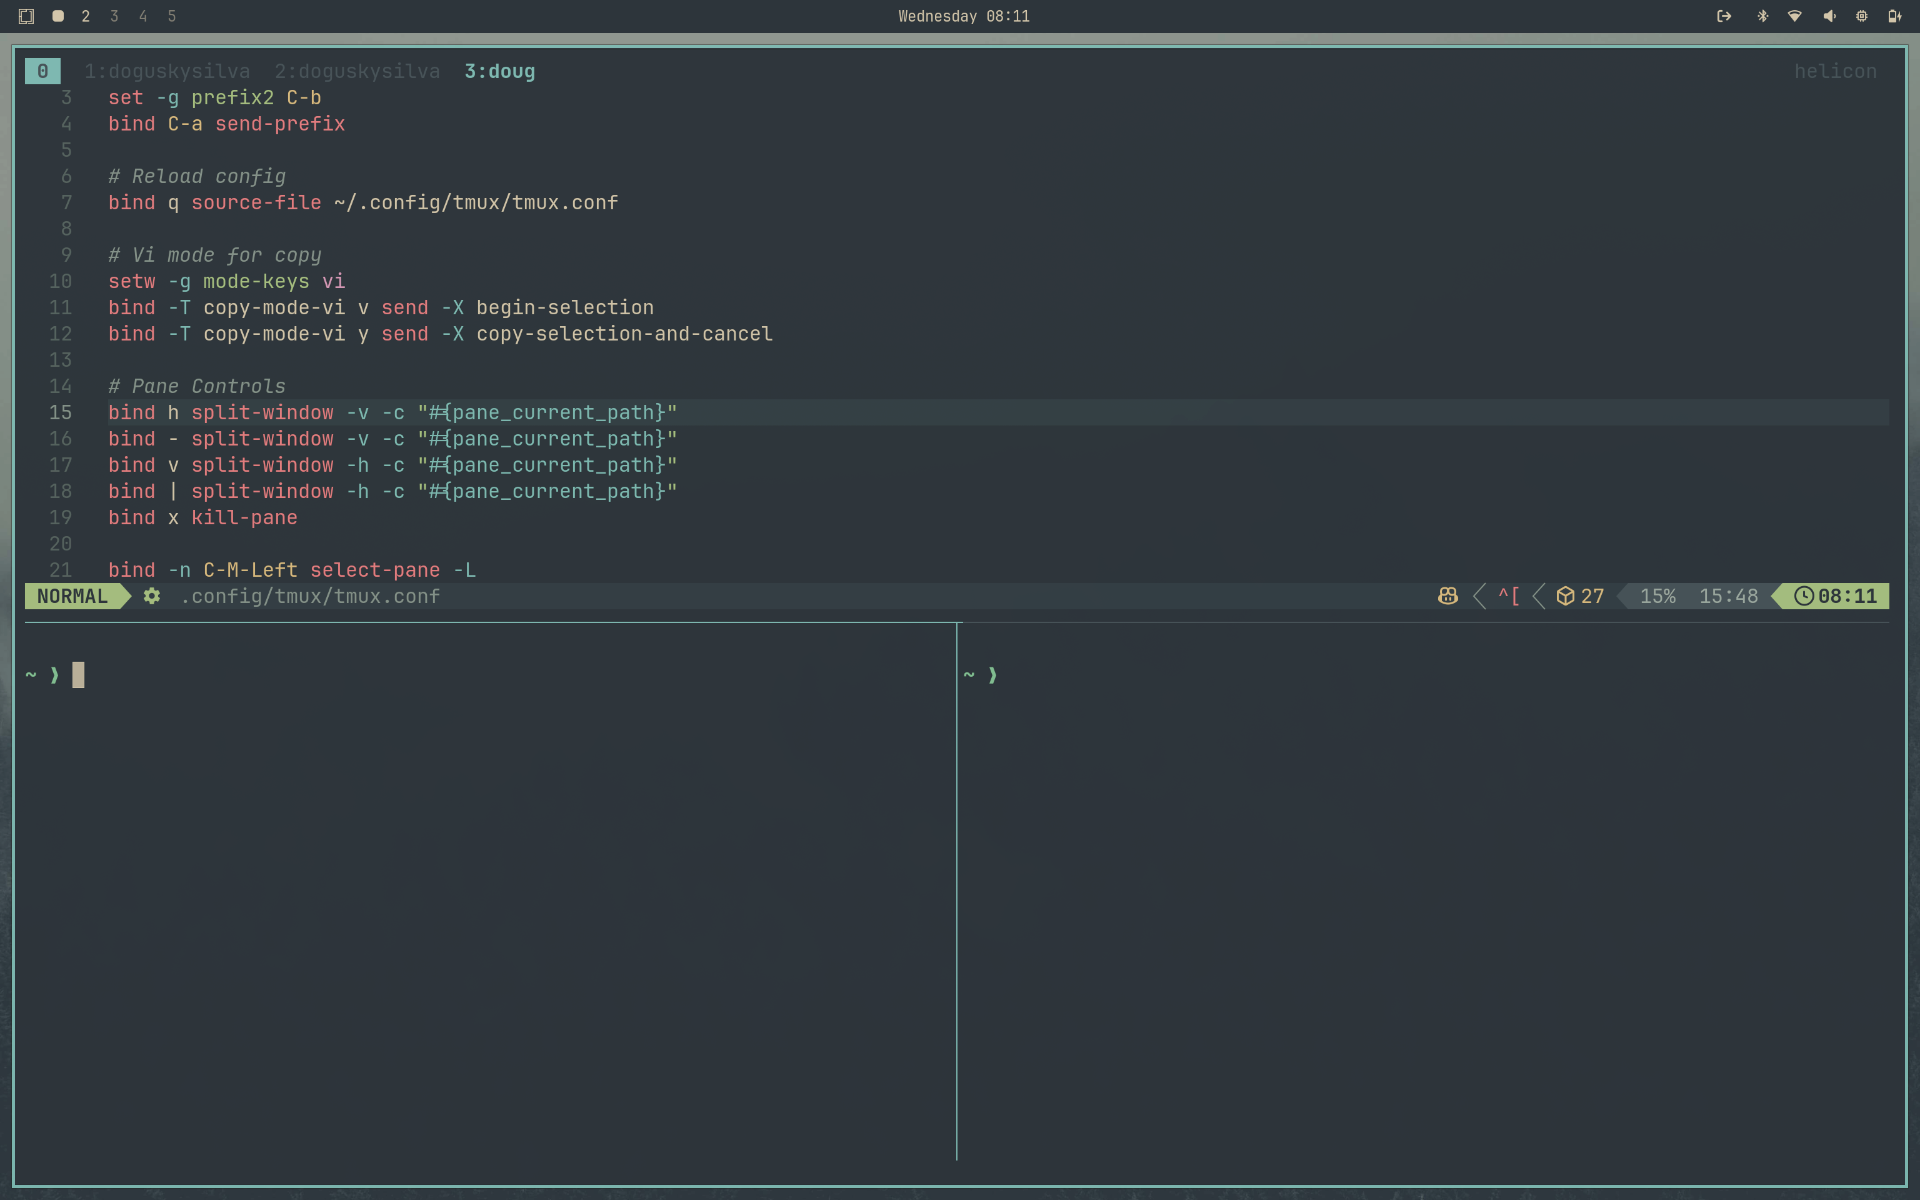Switch to workspace 5

[172, 16]
